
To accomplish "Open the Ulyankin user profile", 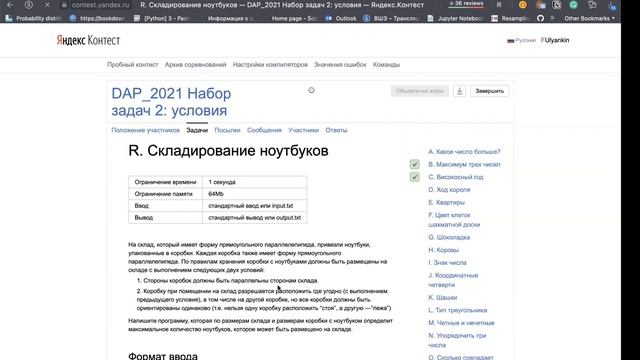I will tap(555, 40).
